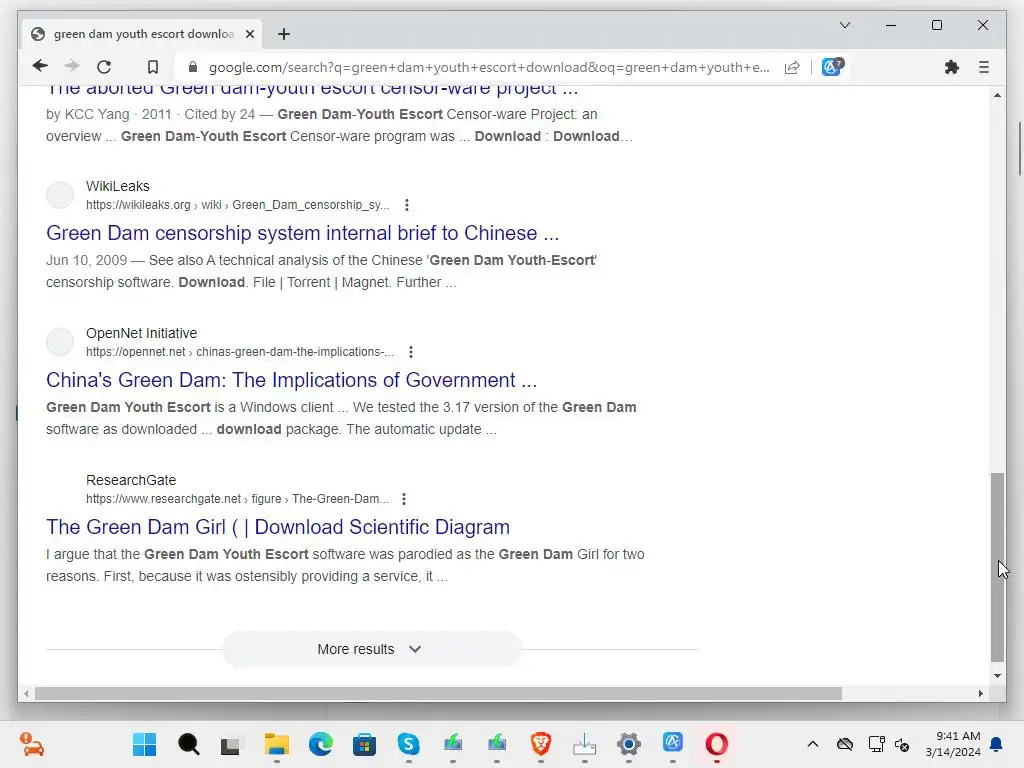Image resolution: width=1024 pixels, height=768 pixels.
Task: Open the aborted Green dam-youth escort censor-ware link
Action: pyautogui.click(x=312, y=90)
